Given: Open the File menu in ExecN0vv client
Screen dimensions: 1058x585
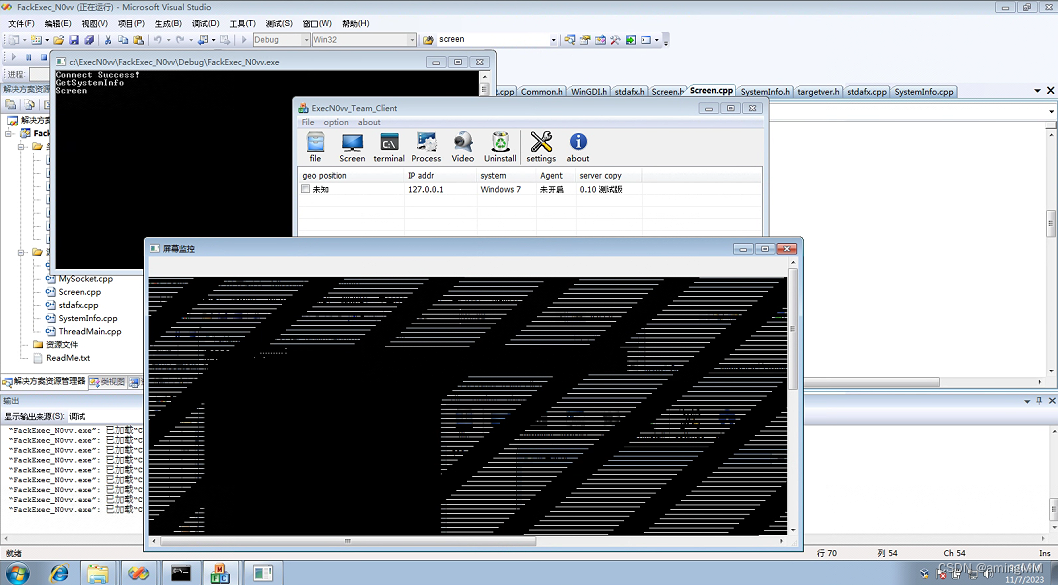Looking at the screenshot, I should [308, 122].
